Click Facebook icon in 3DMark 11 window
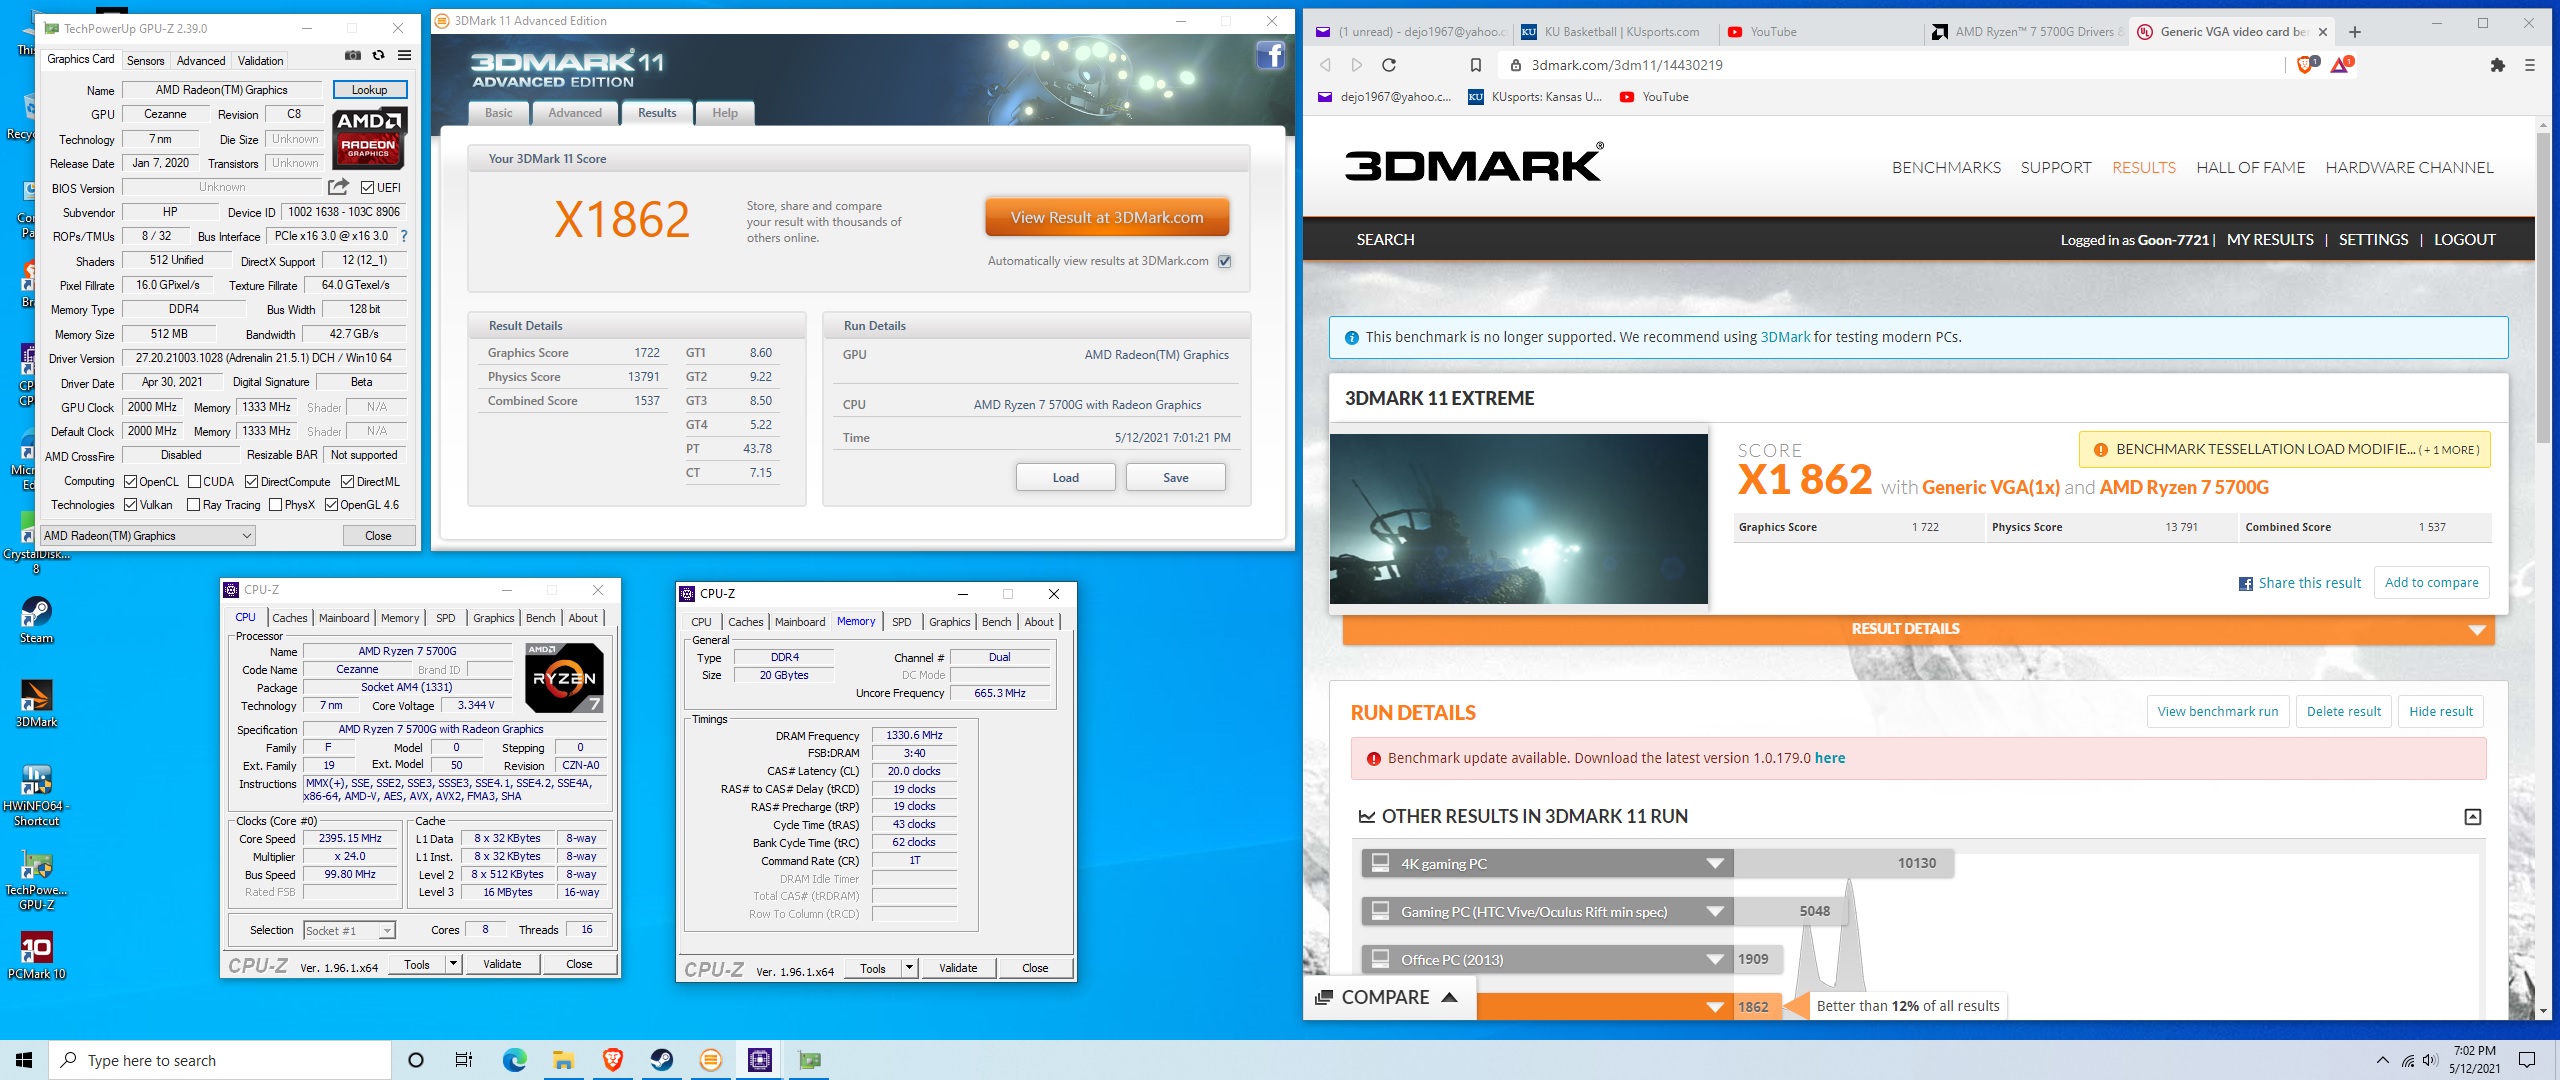 (1270, 55)
